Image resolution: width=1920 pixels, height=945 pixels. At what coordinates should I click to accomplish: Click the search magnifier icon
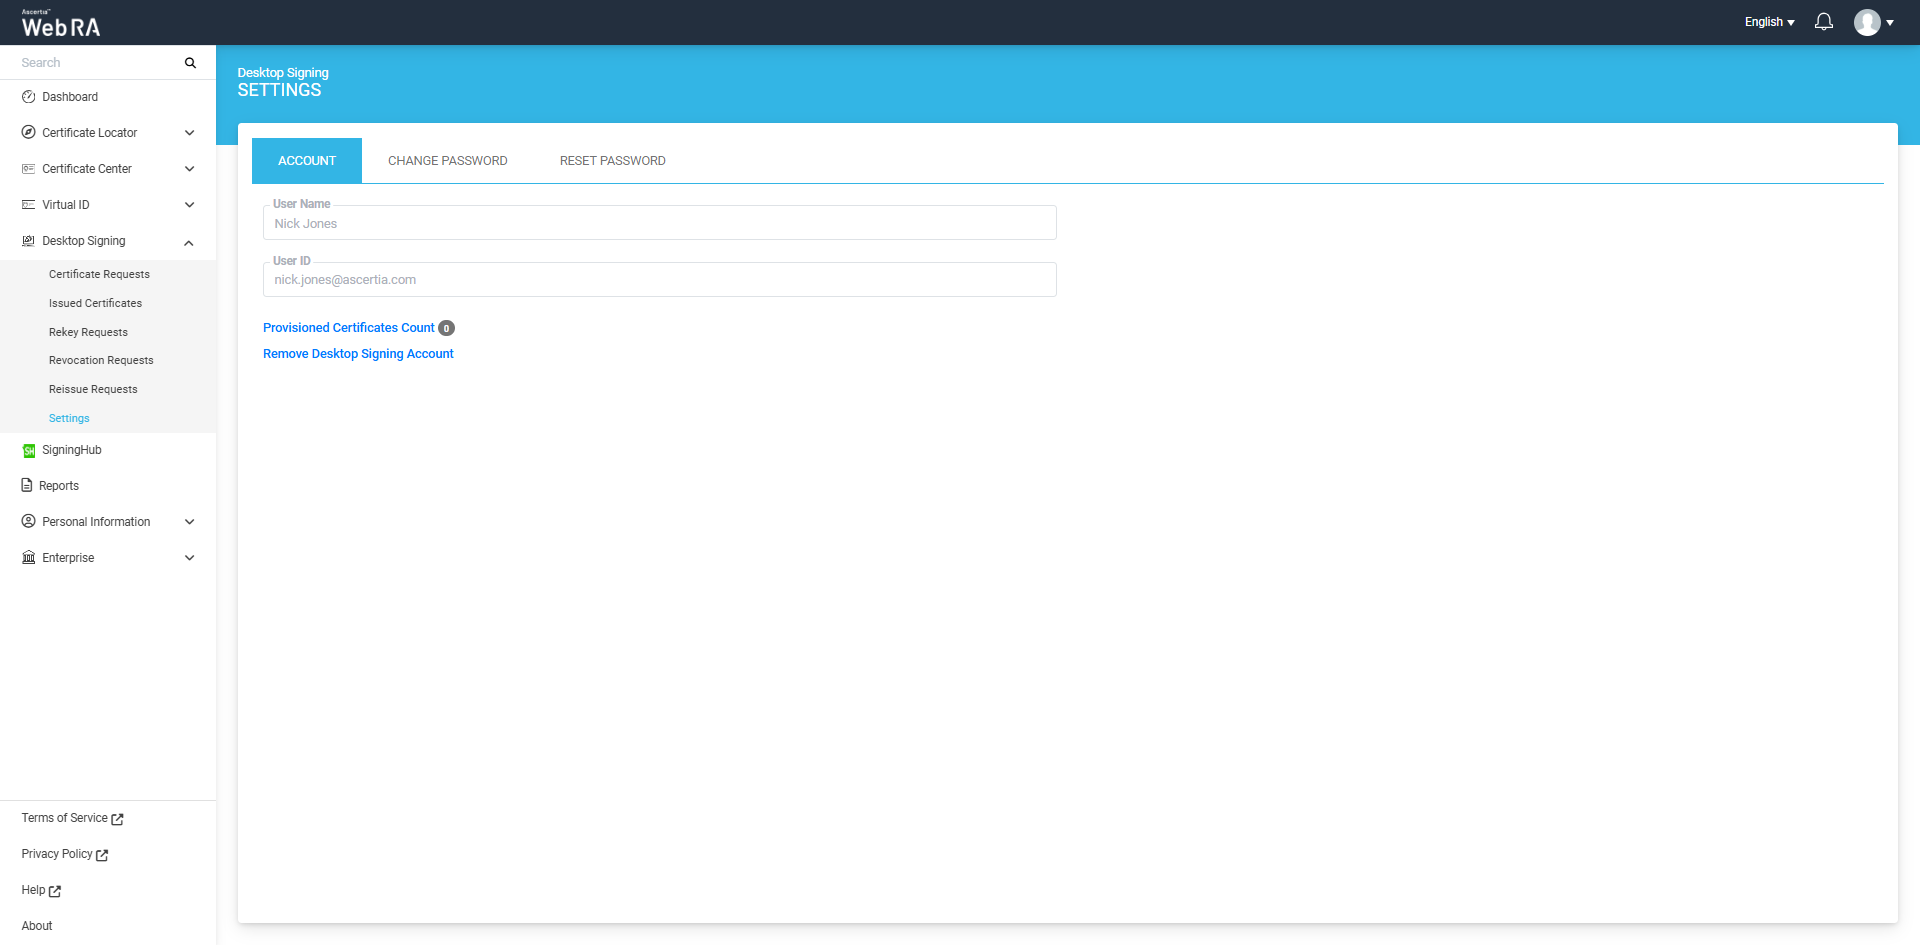click(190, 63)
